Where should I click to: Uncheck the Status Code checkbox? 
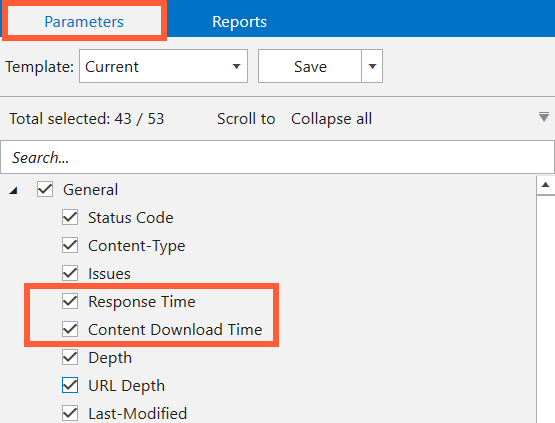pyautogui.click(x=70, y=217)
